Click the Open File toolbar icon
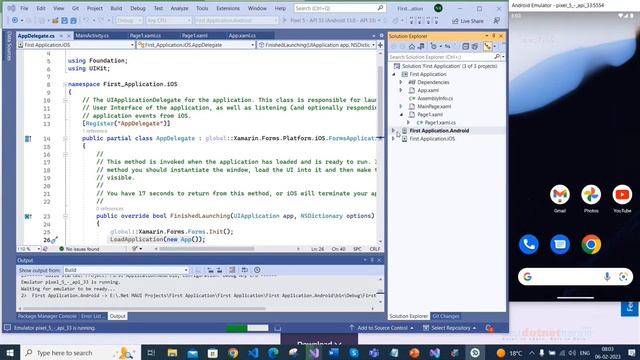The image size is (640, 360). point(55,20)
